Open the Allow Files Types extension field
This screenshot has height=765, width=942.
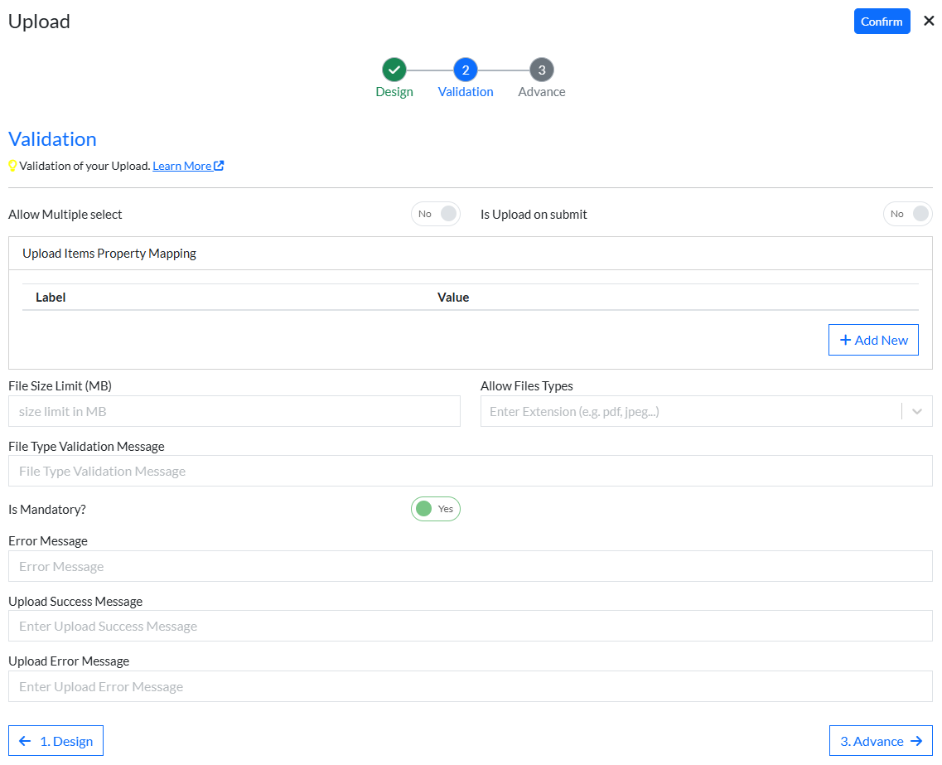tap(690, 412)
